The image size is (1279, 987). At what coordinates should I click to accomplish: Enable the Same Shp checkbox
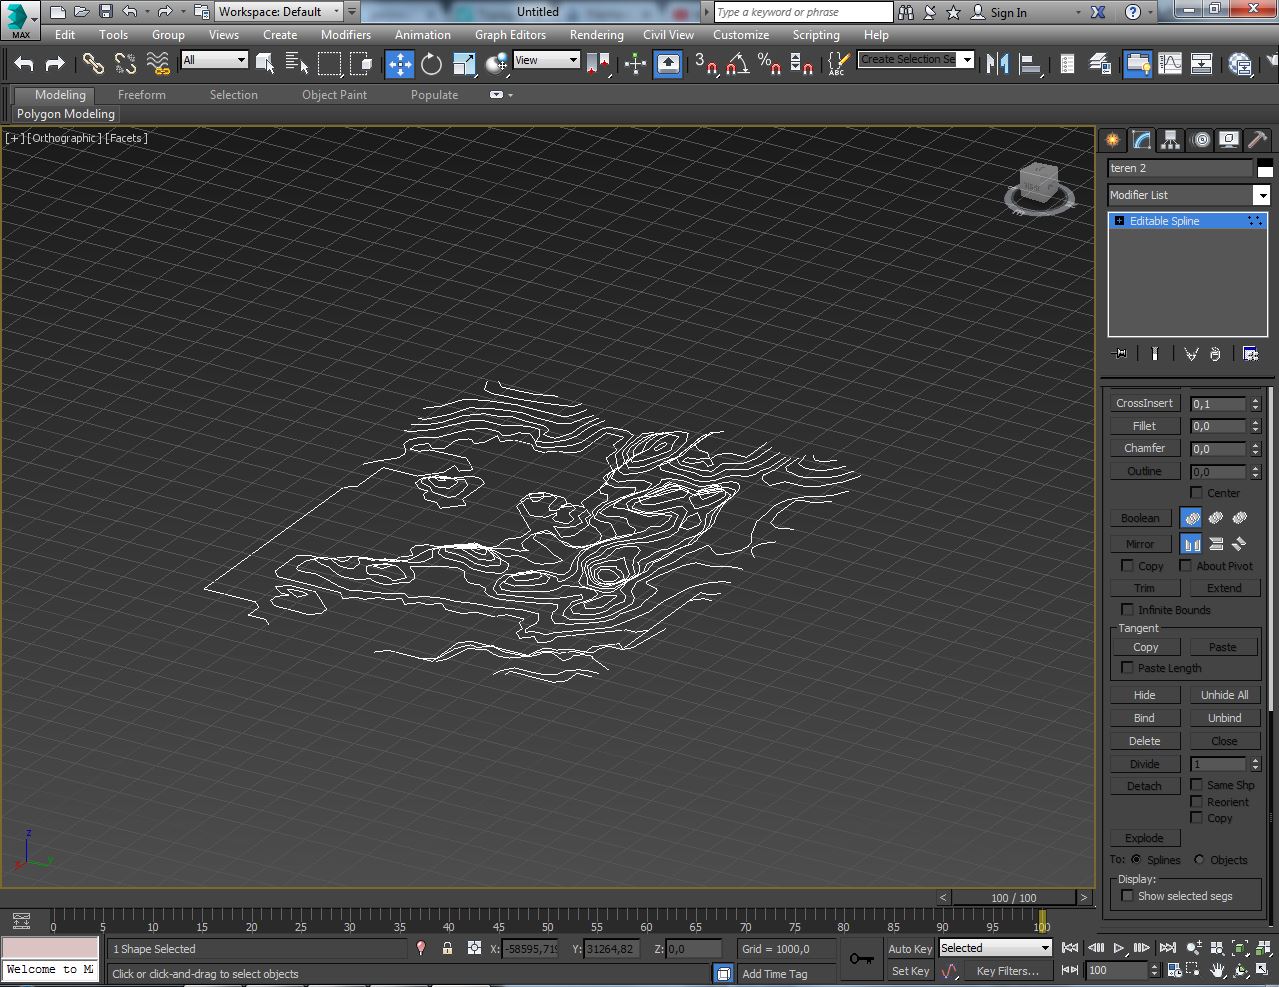point(1196,785)
